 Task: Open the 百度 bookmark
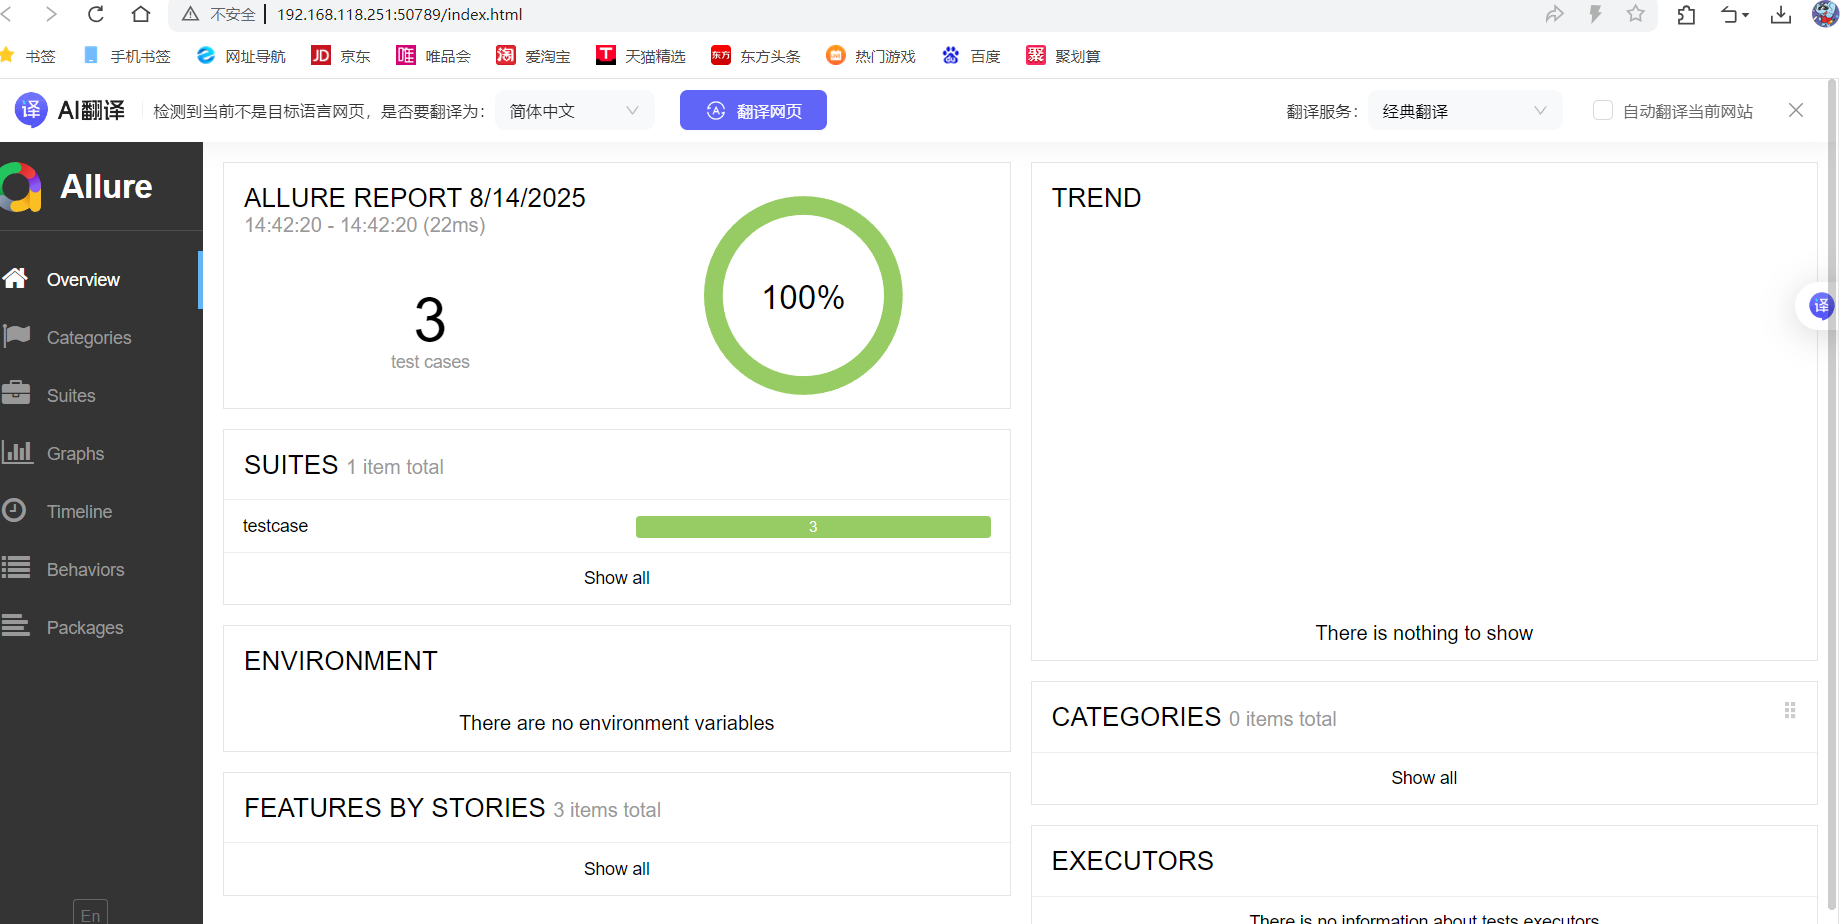(971, 56)
